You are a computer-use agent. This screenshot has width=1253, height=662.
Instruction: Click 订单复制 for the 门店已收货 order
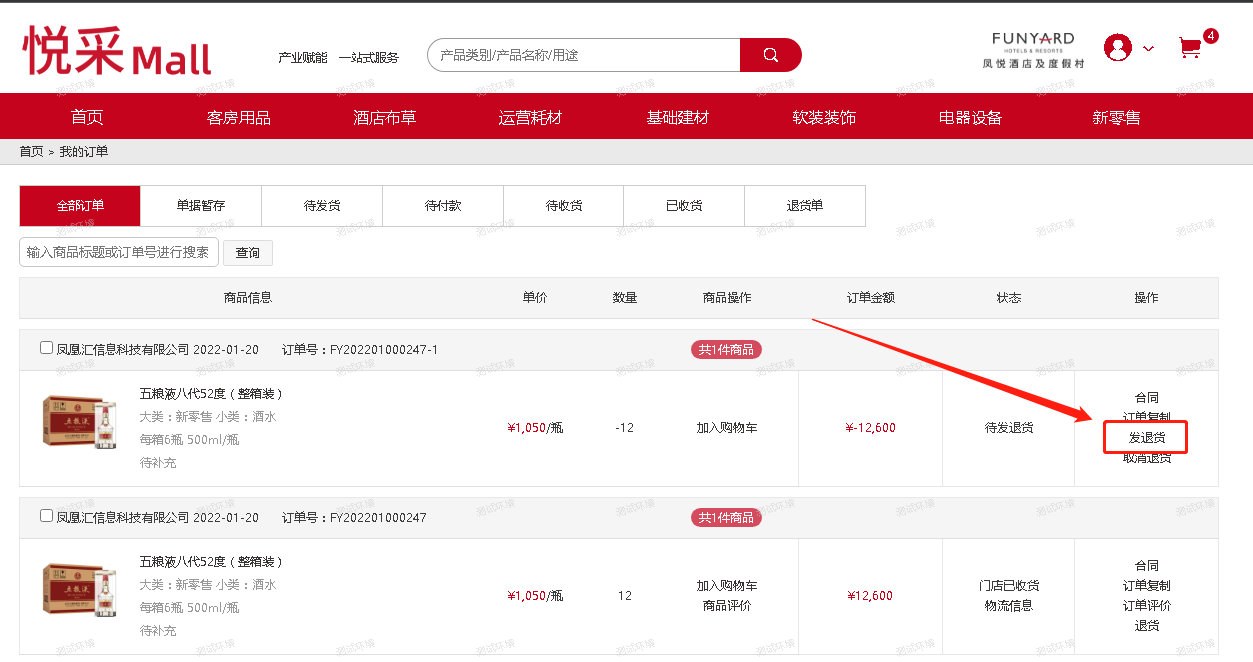point(1147,586)
